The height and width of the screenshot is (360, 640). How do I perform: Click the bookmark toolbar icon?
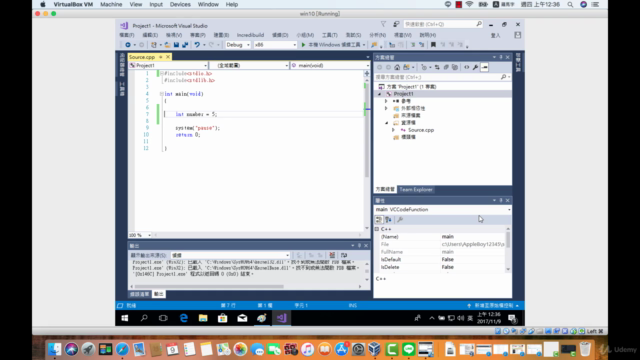(433, 45)
